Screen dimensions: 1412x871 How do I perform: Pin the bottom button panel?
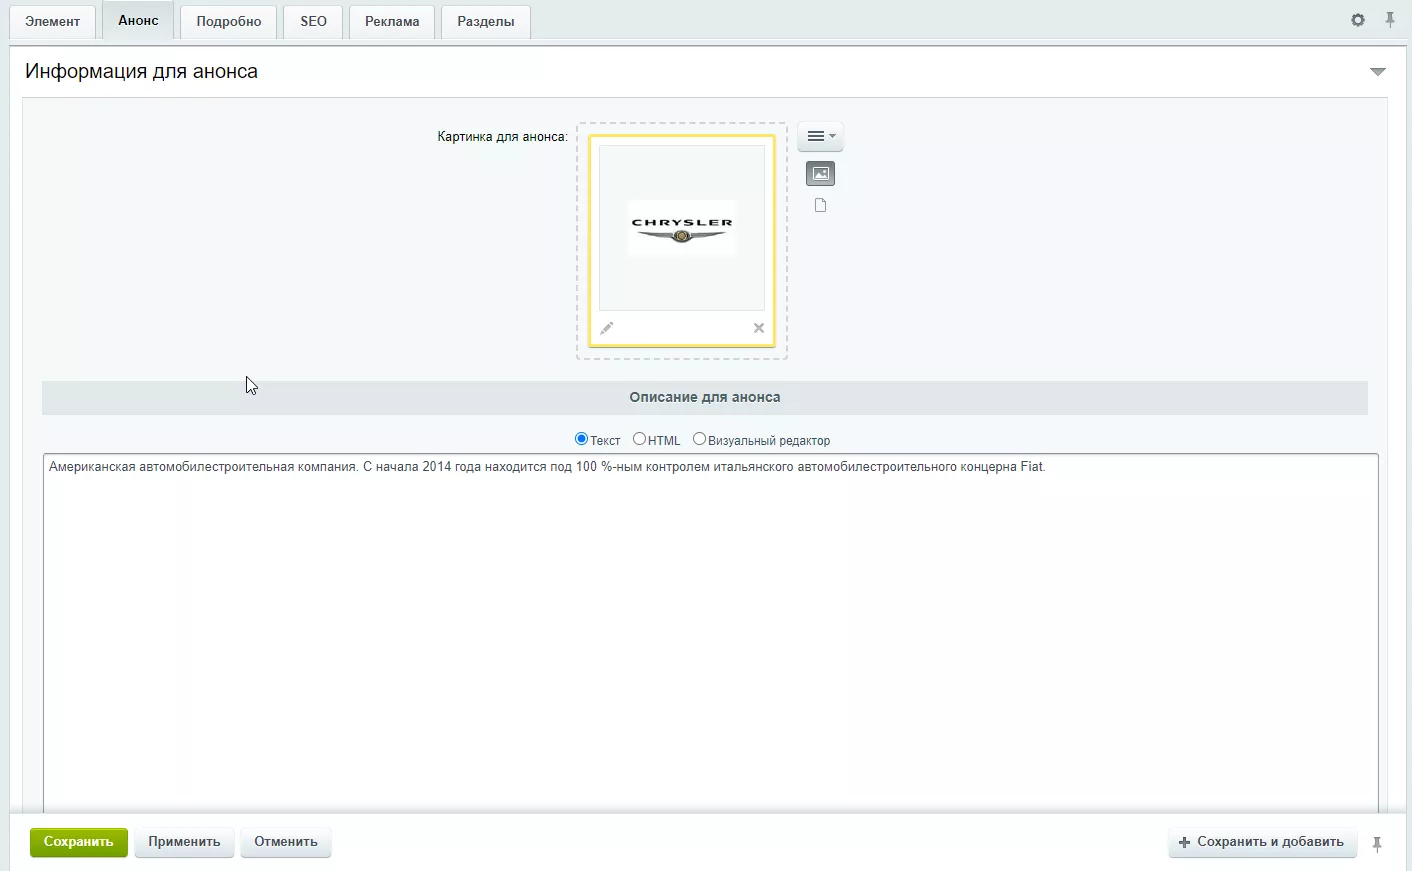point(1377,844)
